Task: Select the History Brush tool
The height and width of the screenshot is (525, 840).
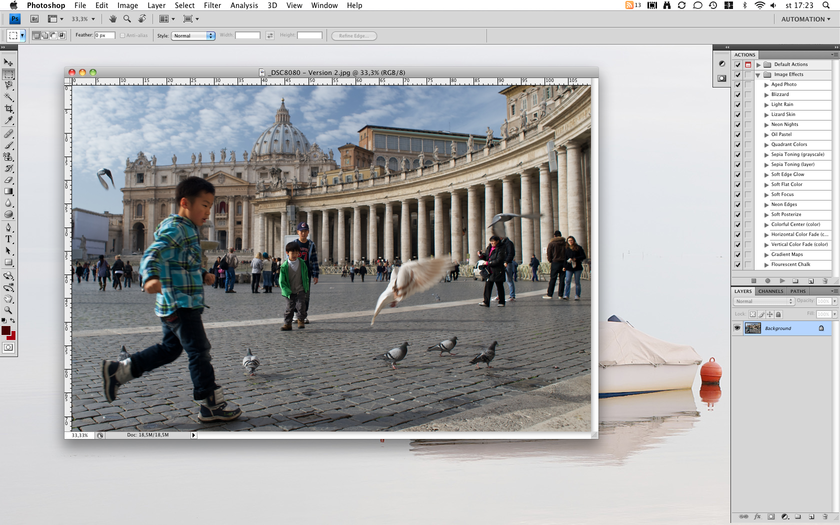Action: point(9,168)
